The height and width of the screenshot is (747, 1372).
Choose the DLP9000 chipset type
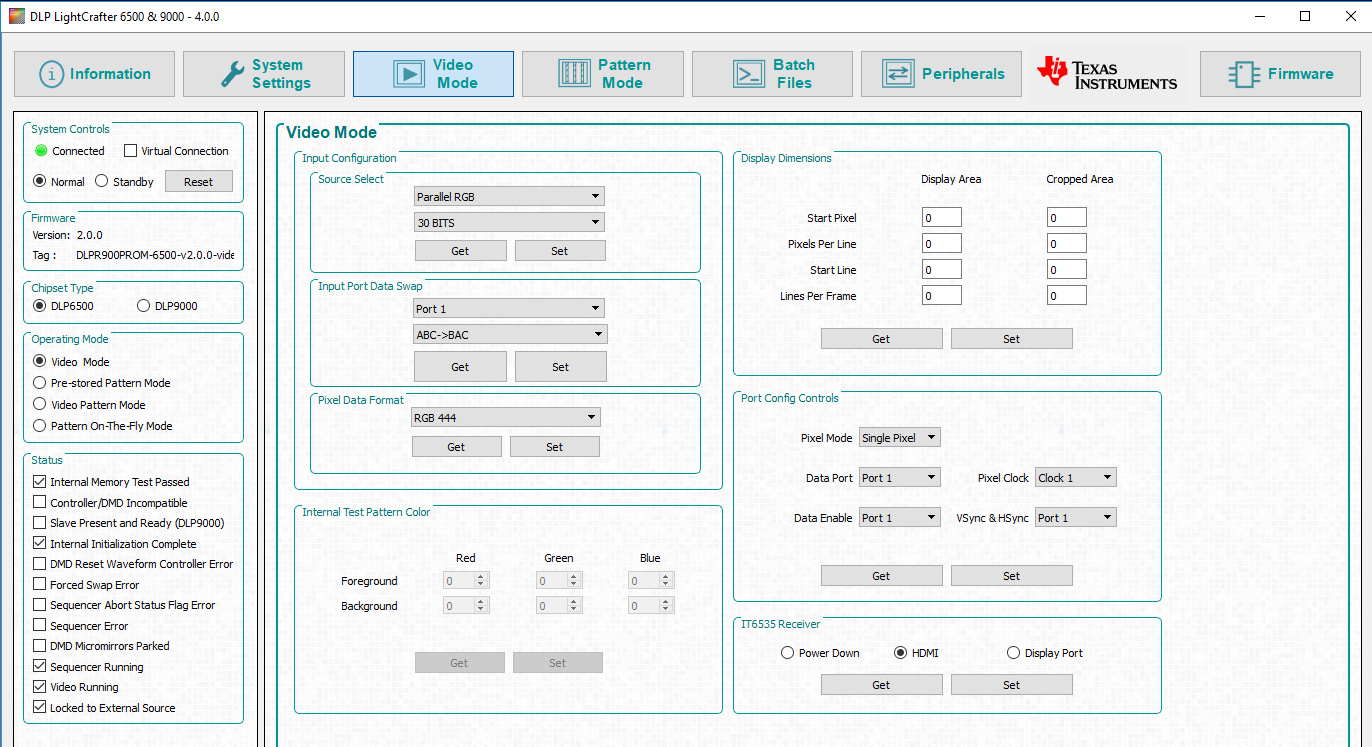[x=143, y=306]
